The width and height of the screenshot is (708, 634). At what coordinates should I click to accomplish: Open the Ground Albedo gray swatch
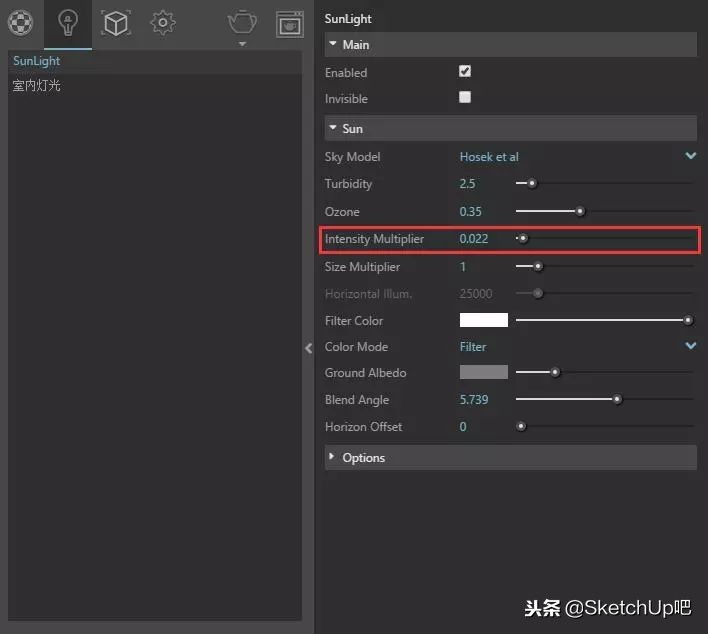(484, 372)
